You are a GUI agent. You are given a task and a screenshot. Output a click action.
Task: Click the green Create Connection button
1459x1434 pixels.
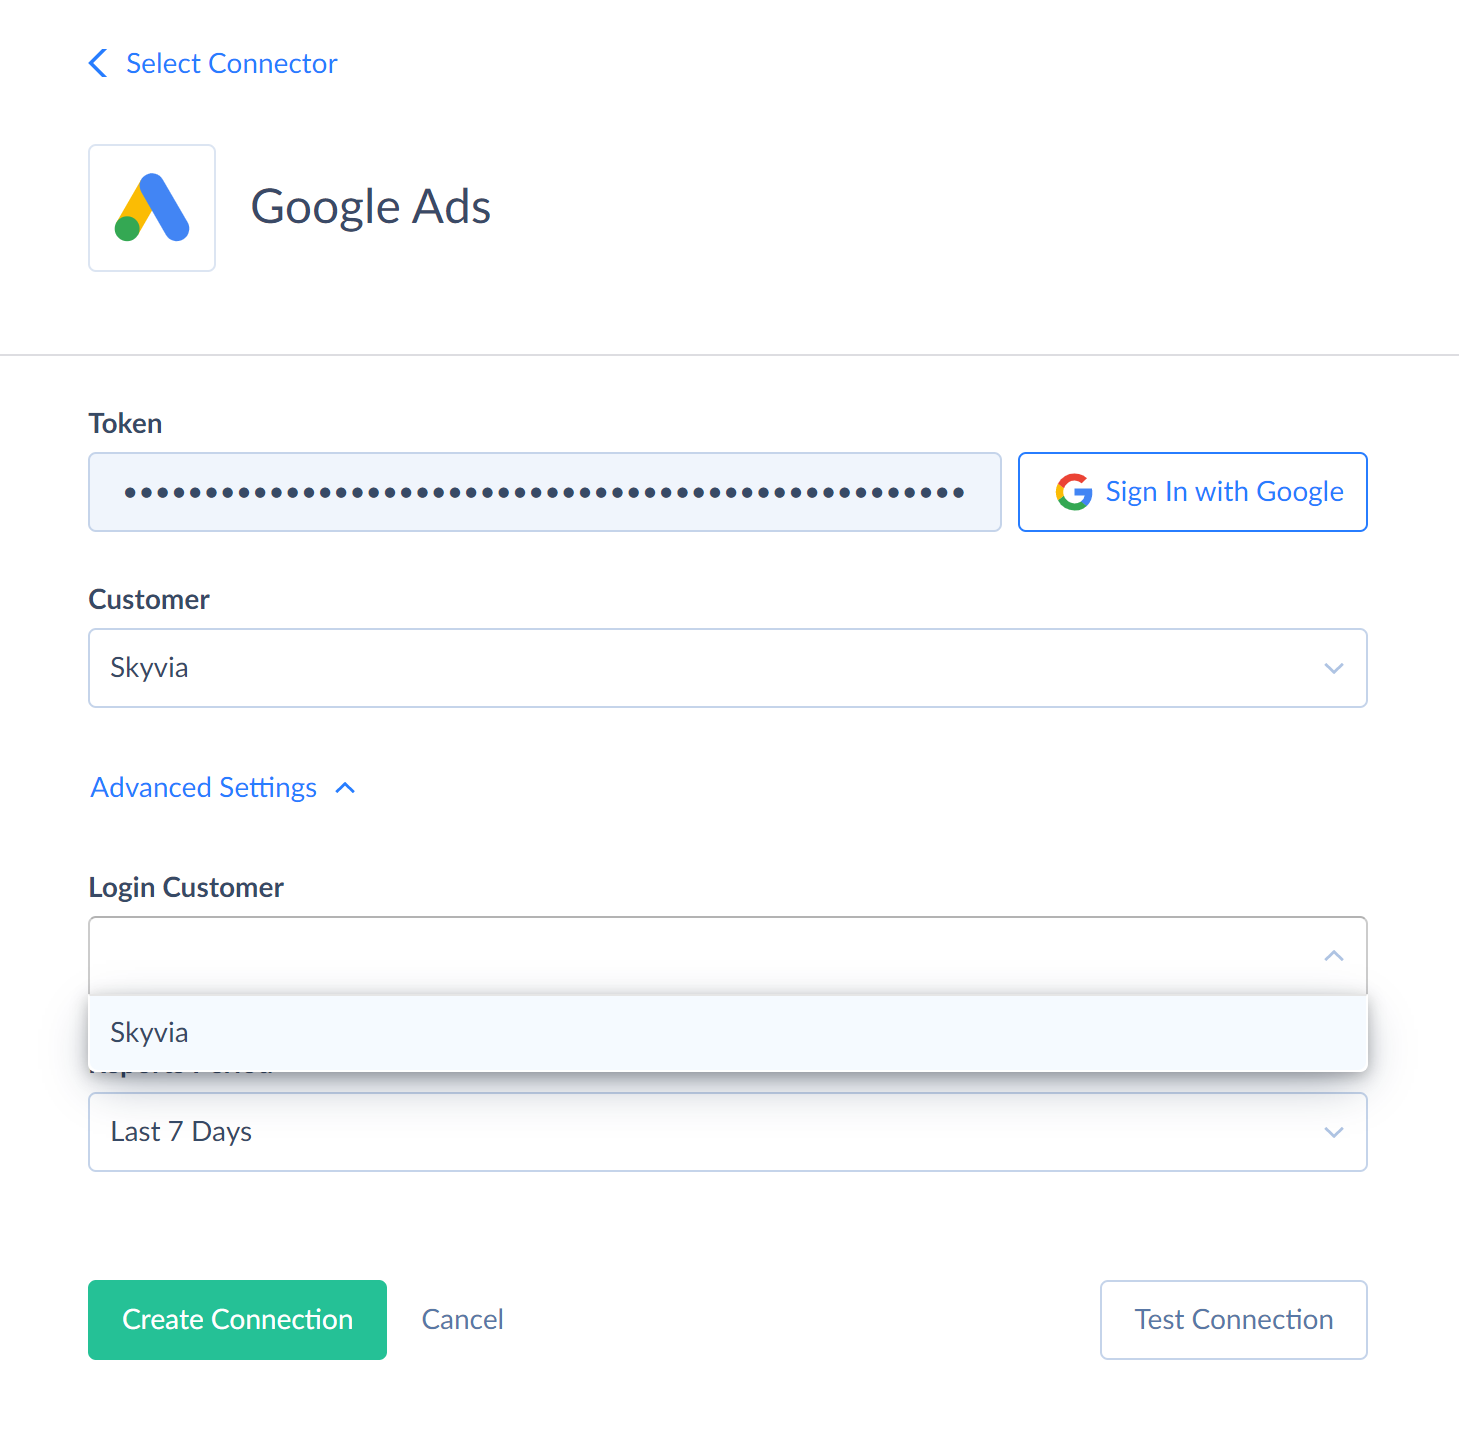237,1320
